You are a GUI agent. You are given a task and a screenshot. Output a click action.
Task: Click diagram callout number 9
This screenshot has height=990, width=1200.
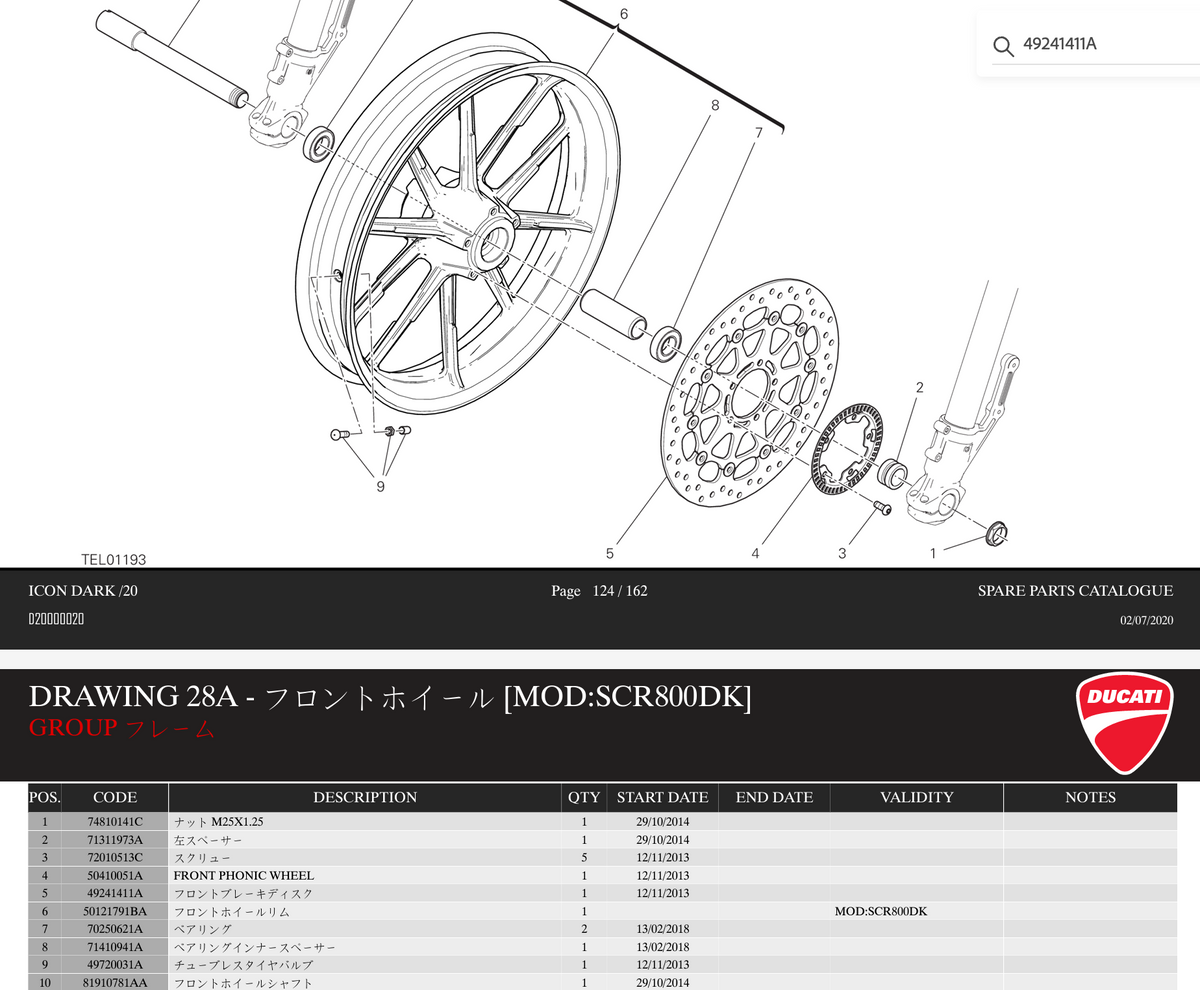pyautogui.click(x=380, y=486)
